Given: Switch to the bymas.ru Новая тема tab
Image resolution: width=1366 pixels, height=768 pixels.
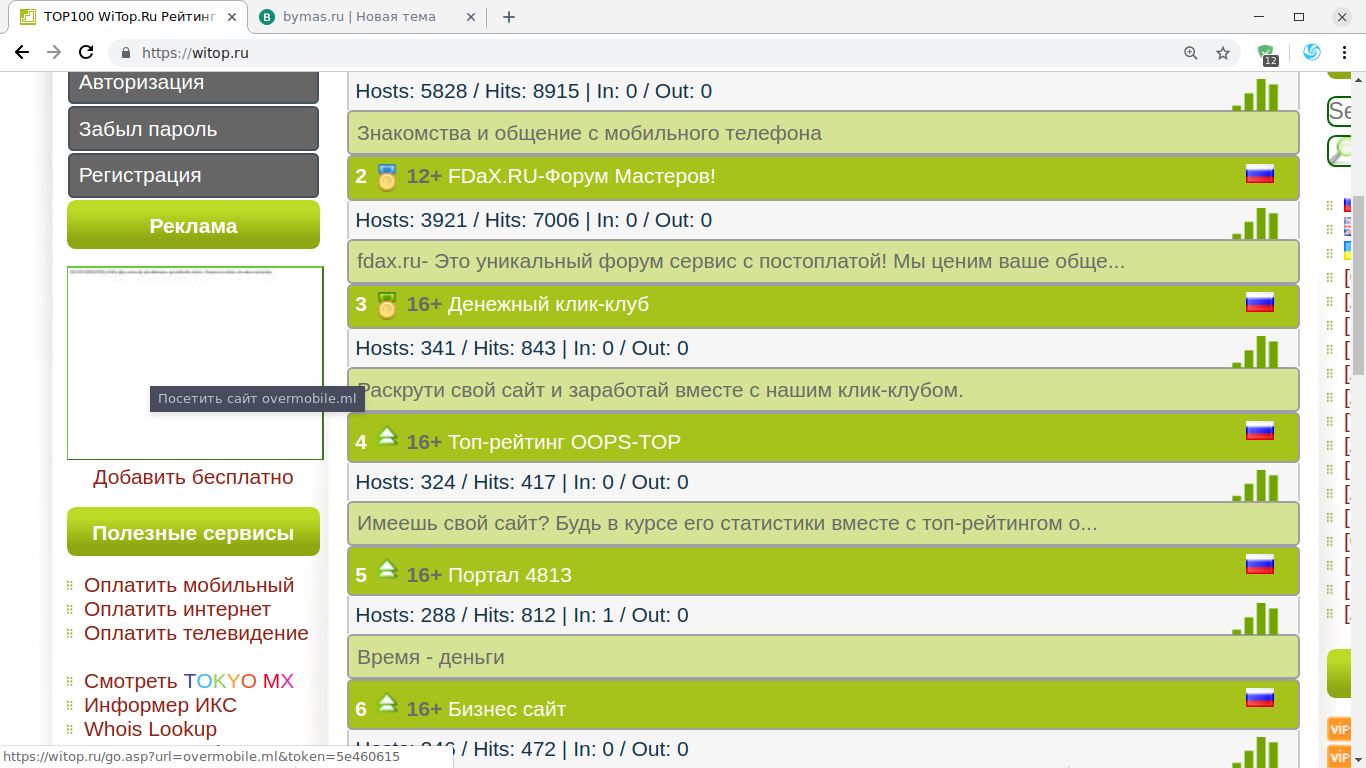Looking at the screenshot, I should [360, 17].
